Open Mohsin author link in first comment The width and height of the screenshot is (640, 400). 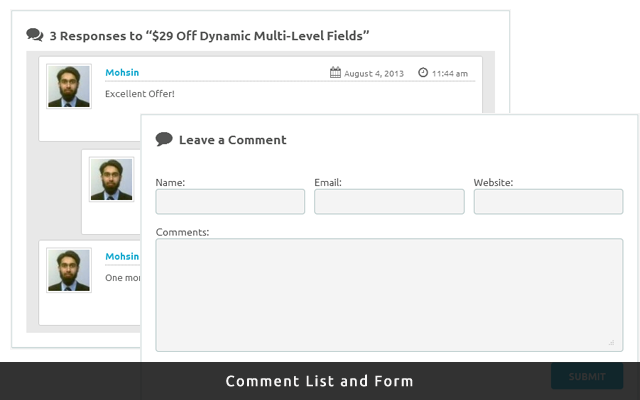tap(122, 73)
